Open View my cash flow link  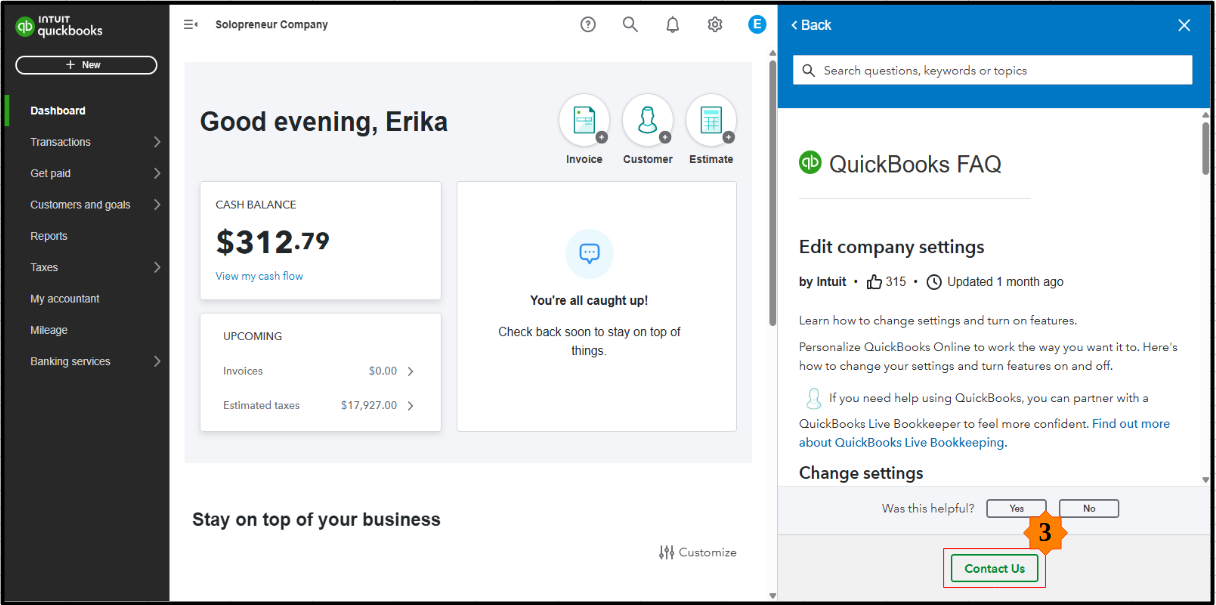click(259, 275)
